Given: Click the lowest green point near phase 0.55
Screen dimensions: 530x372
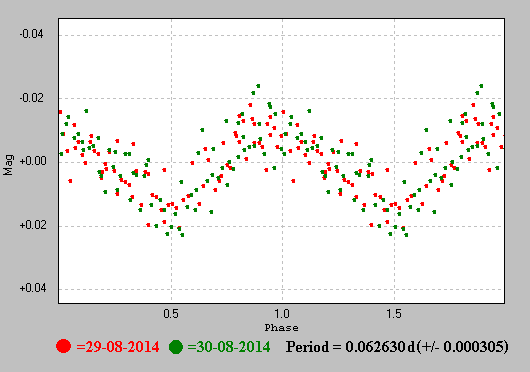Looking at the screenshot, I should pos(183,235).
